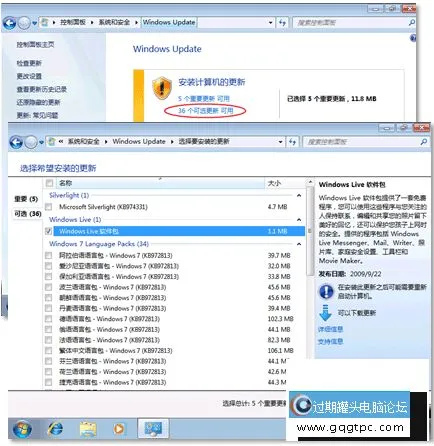Click the blue exclamation restart notice icon
Image resolution: width=434 pixels, height=446 pixels.
[326, 291]
